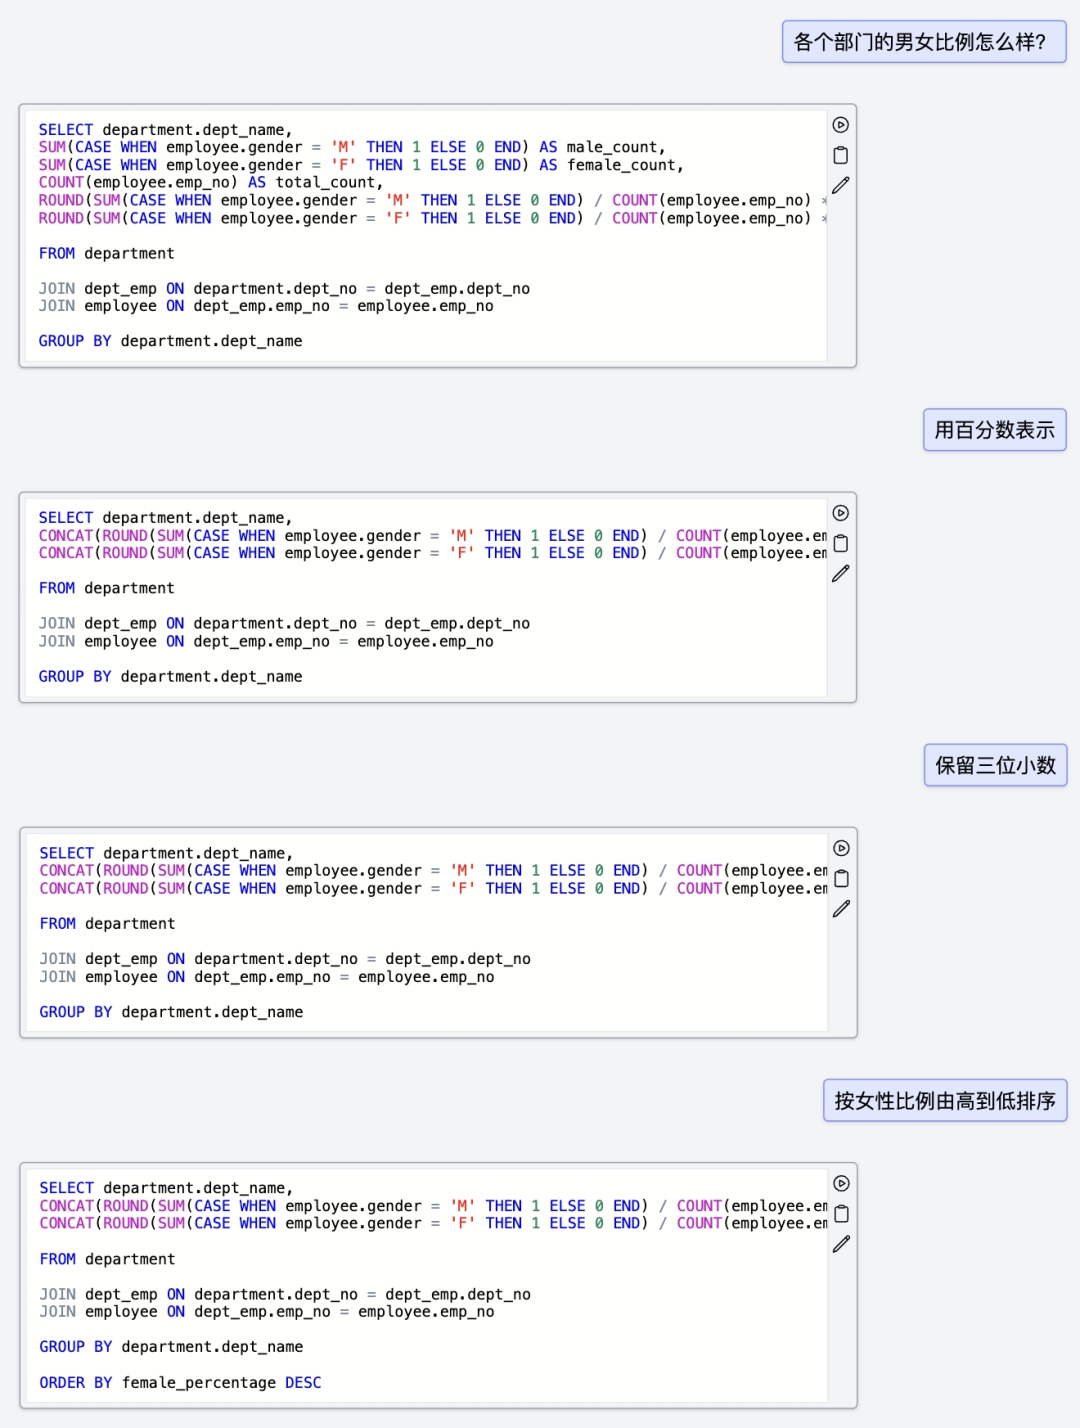
Task: Copy the SQL block below 保留三位小数
Action: pyautogui.click(x=842, y=878)
